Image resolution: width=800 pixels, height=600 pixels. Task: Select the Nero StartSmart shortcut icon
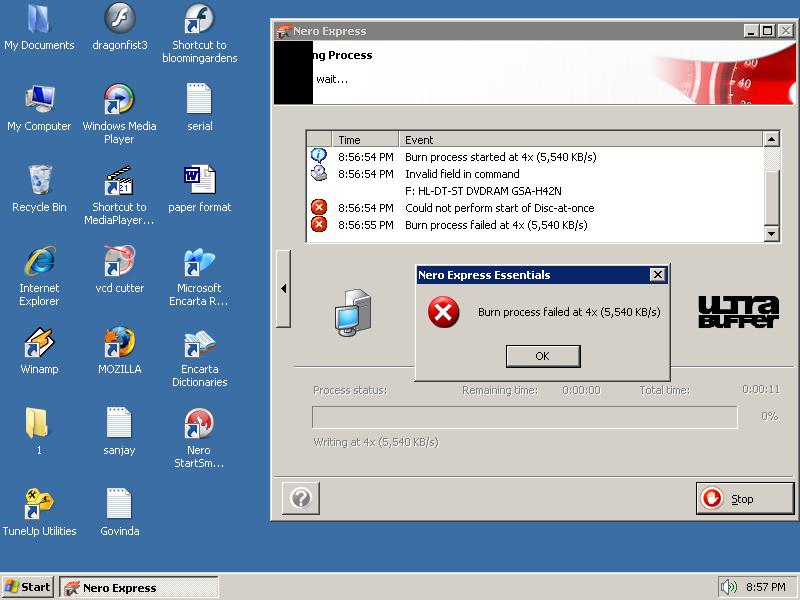[x=199, y=438]
